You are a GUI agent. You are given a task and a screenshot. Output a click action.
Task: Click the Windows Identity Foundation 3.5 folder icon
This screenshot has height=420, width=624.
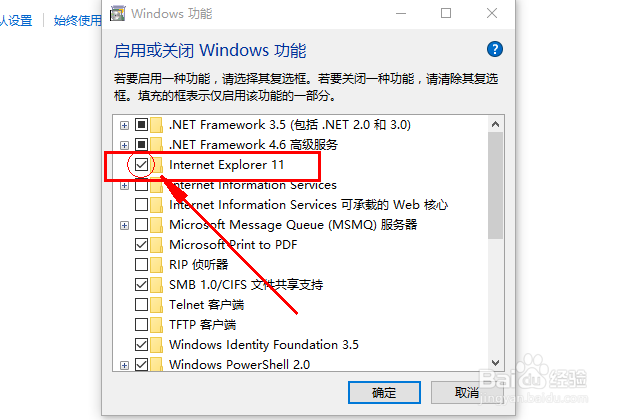[156, 344]
